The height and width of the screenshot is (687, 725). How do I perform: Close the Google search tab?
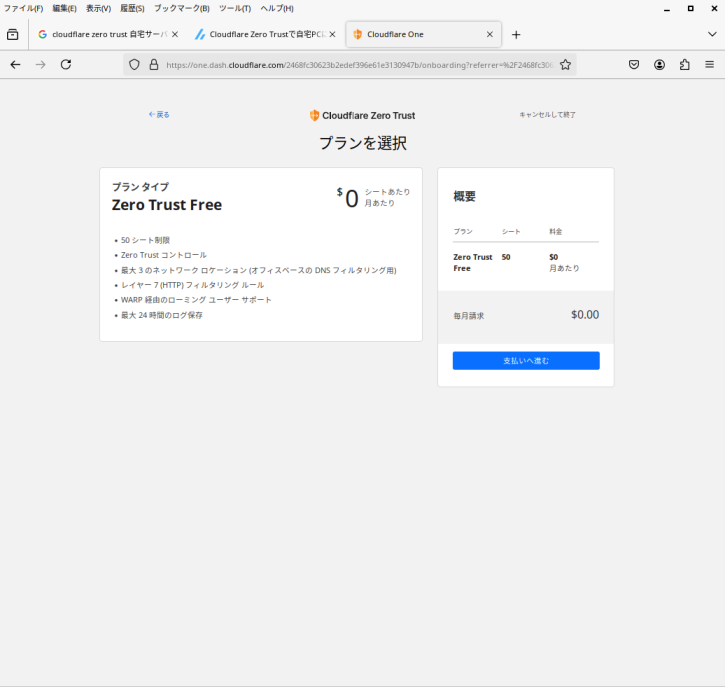[x=175, y=34]
